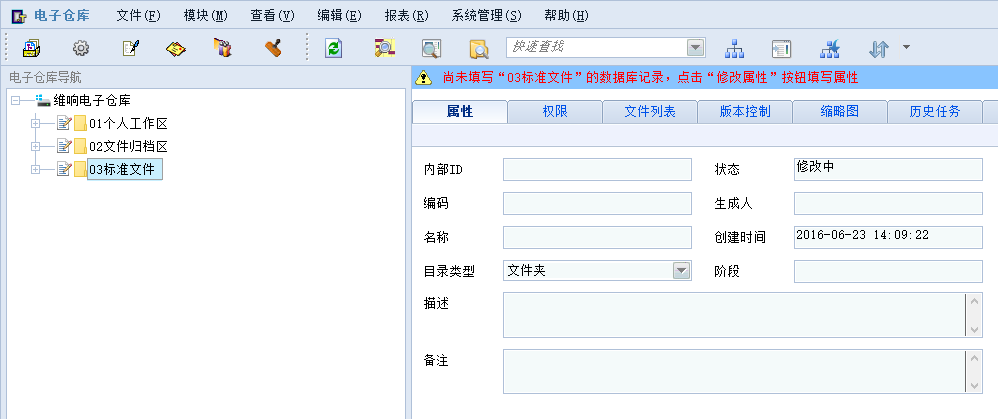Image resolution: width=998 pixels, height=419 pixels.
Task: Click the yellow tag label icon
Action: [x=176, y=48]
